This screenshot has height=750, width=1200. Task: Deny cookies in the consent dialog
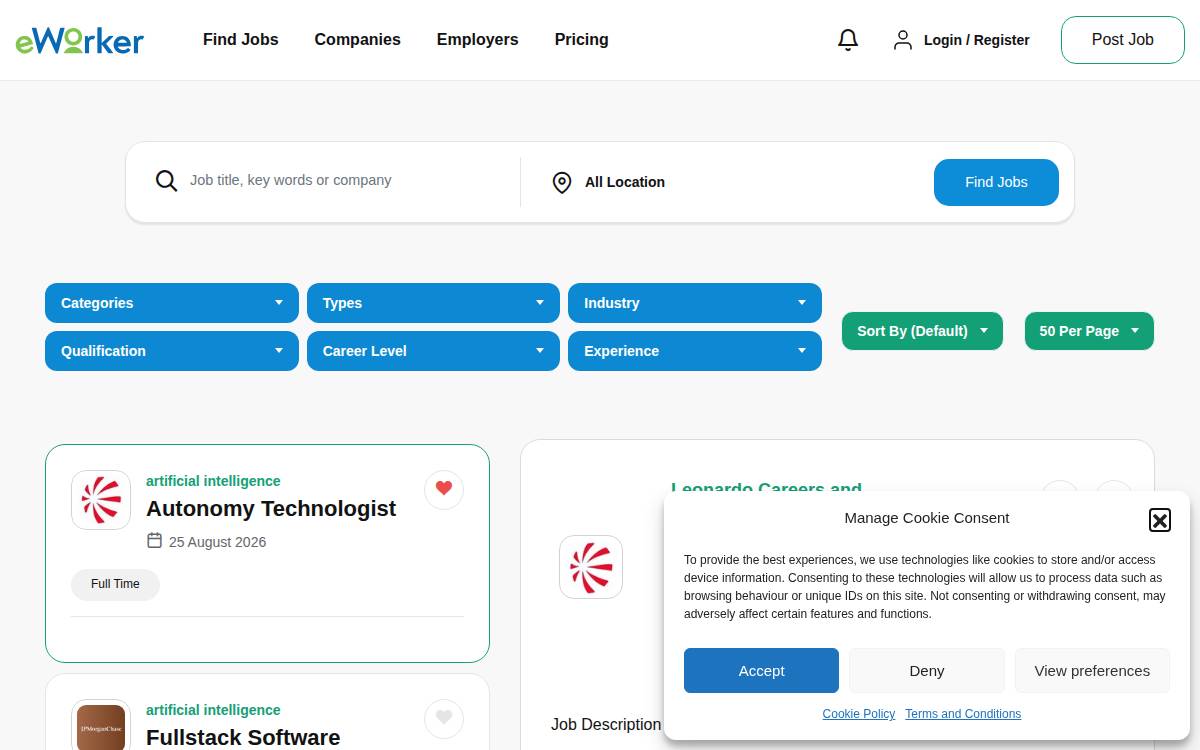point(927,671)
